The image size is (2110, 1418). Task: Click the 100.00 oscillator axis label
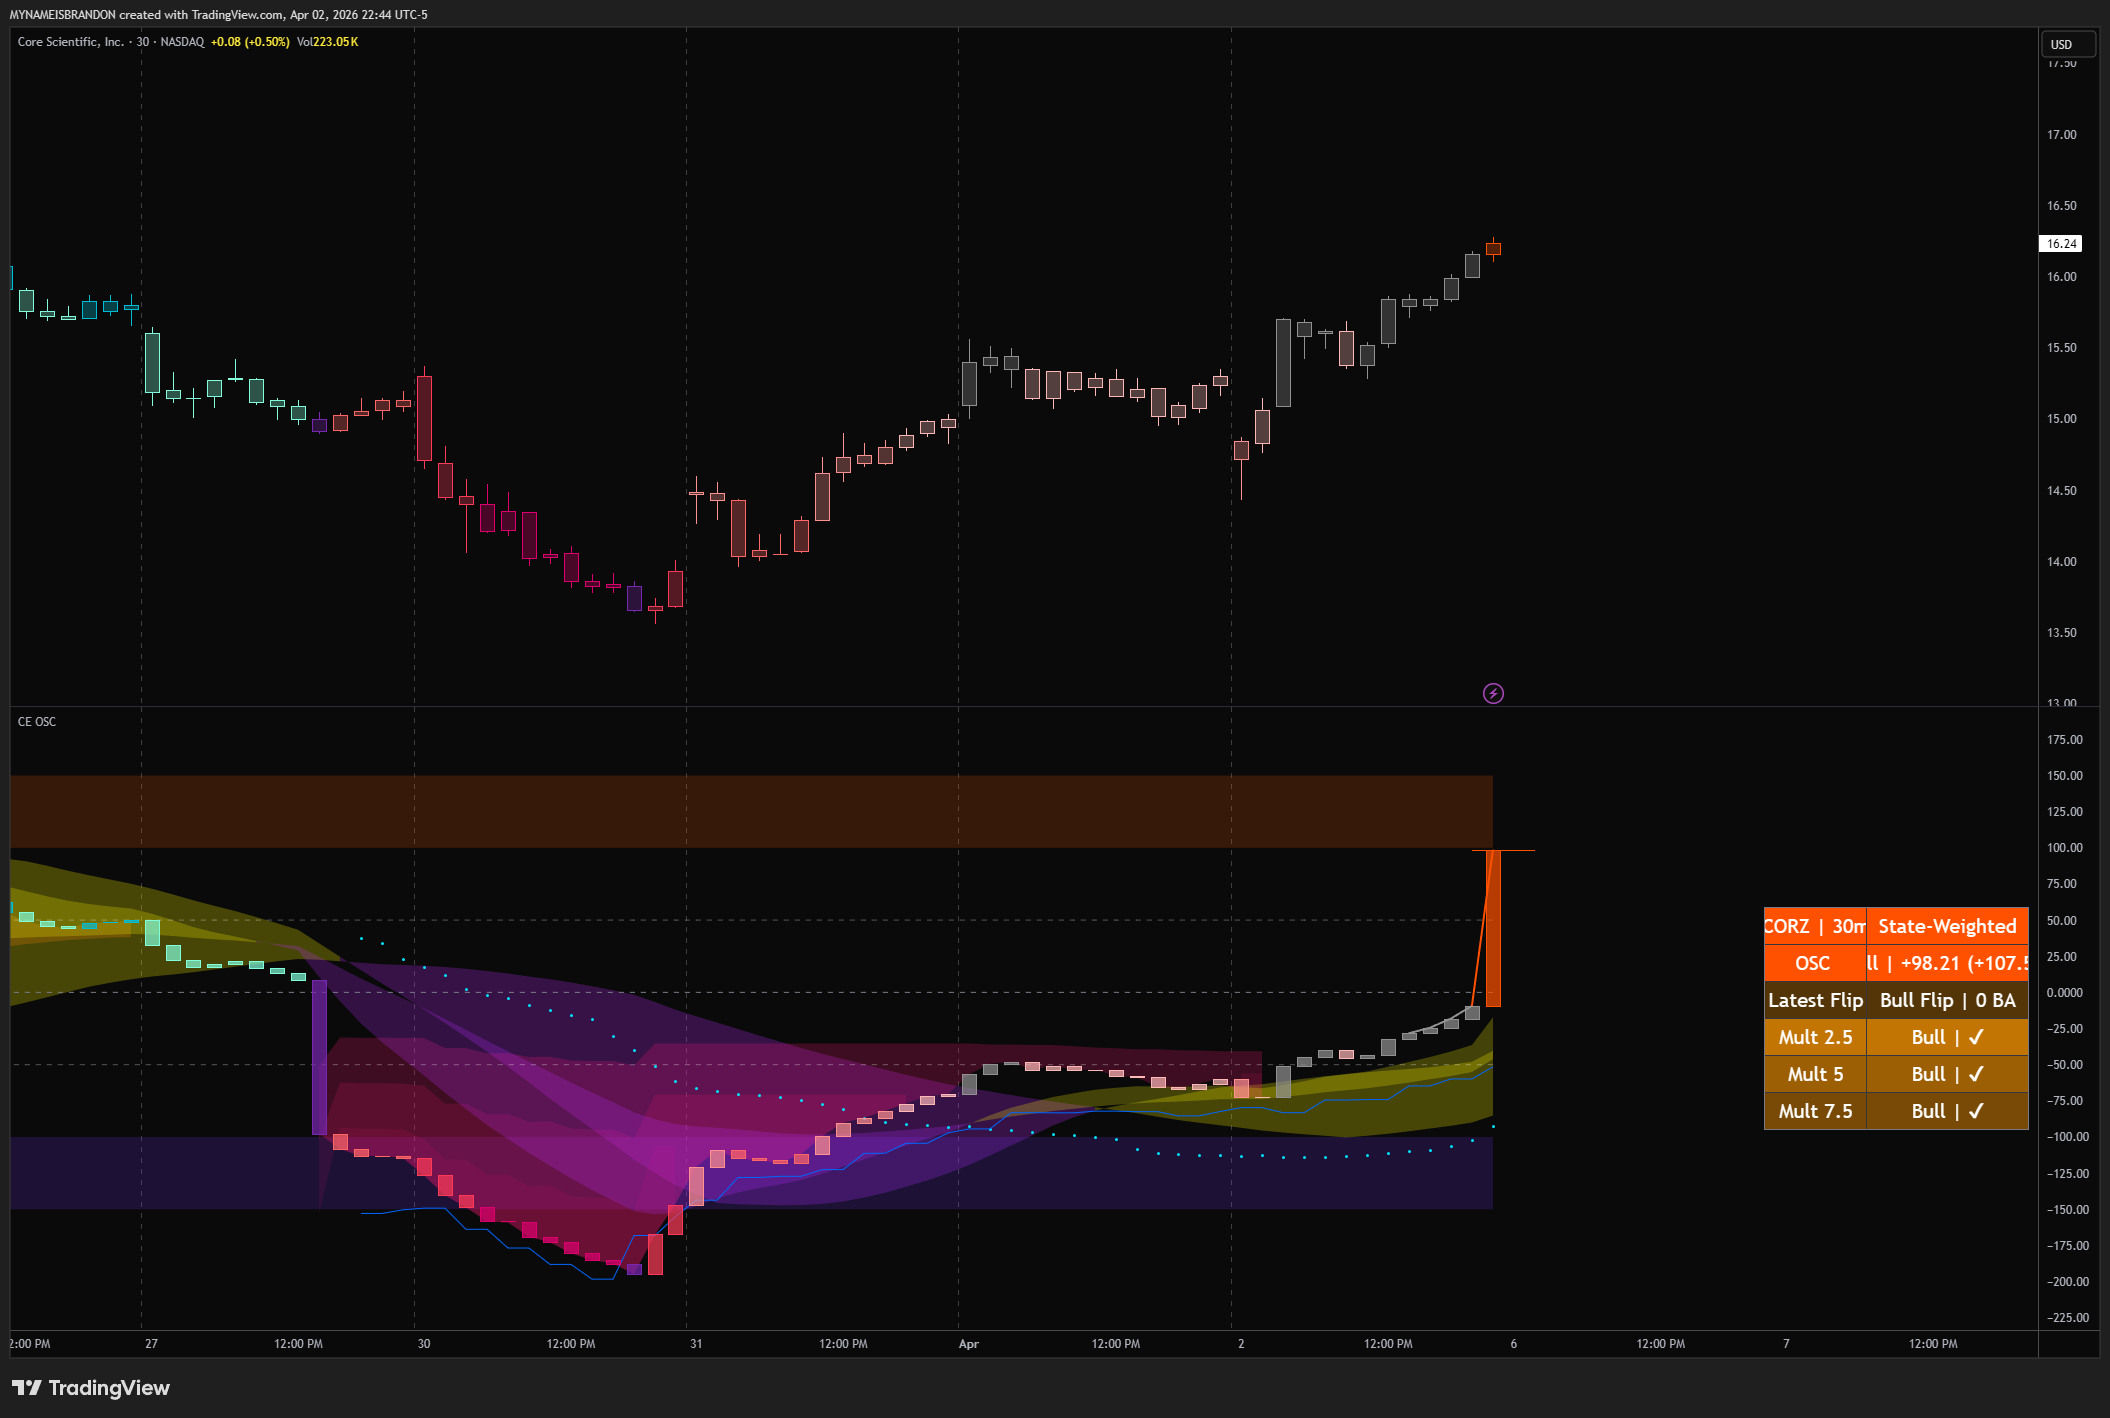pos(2064,847)
